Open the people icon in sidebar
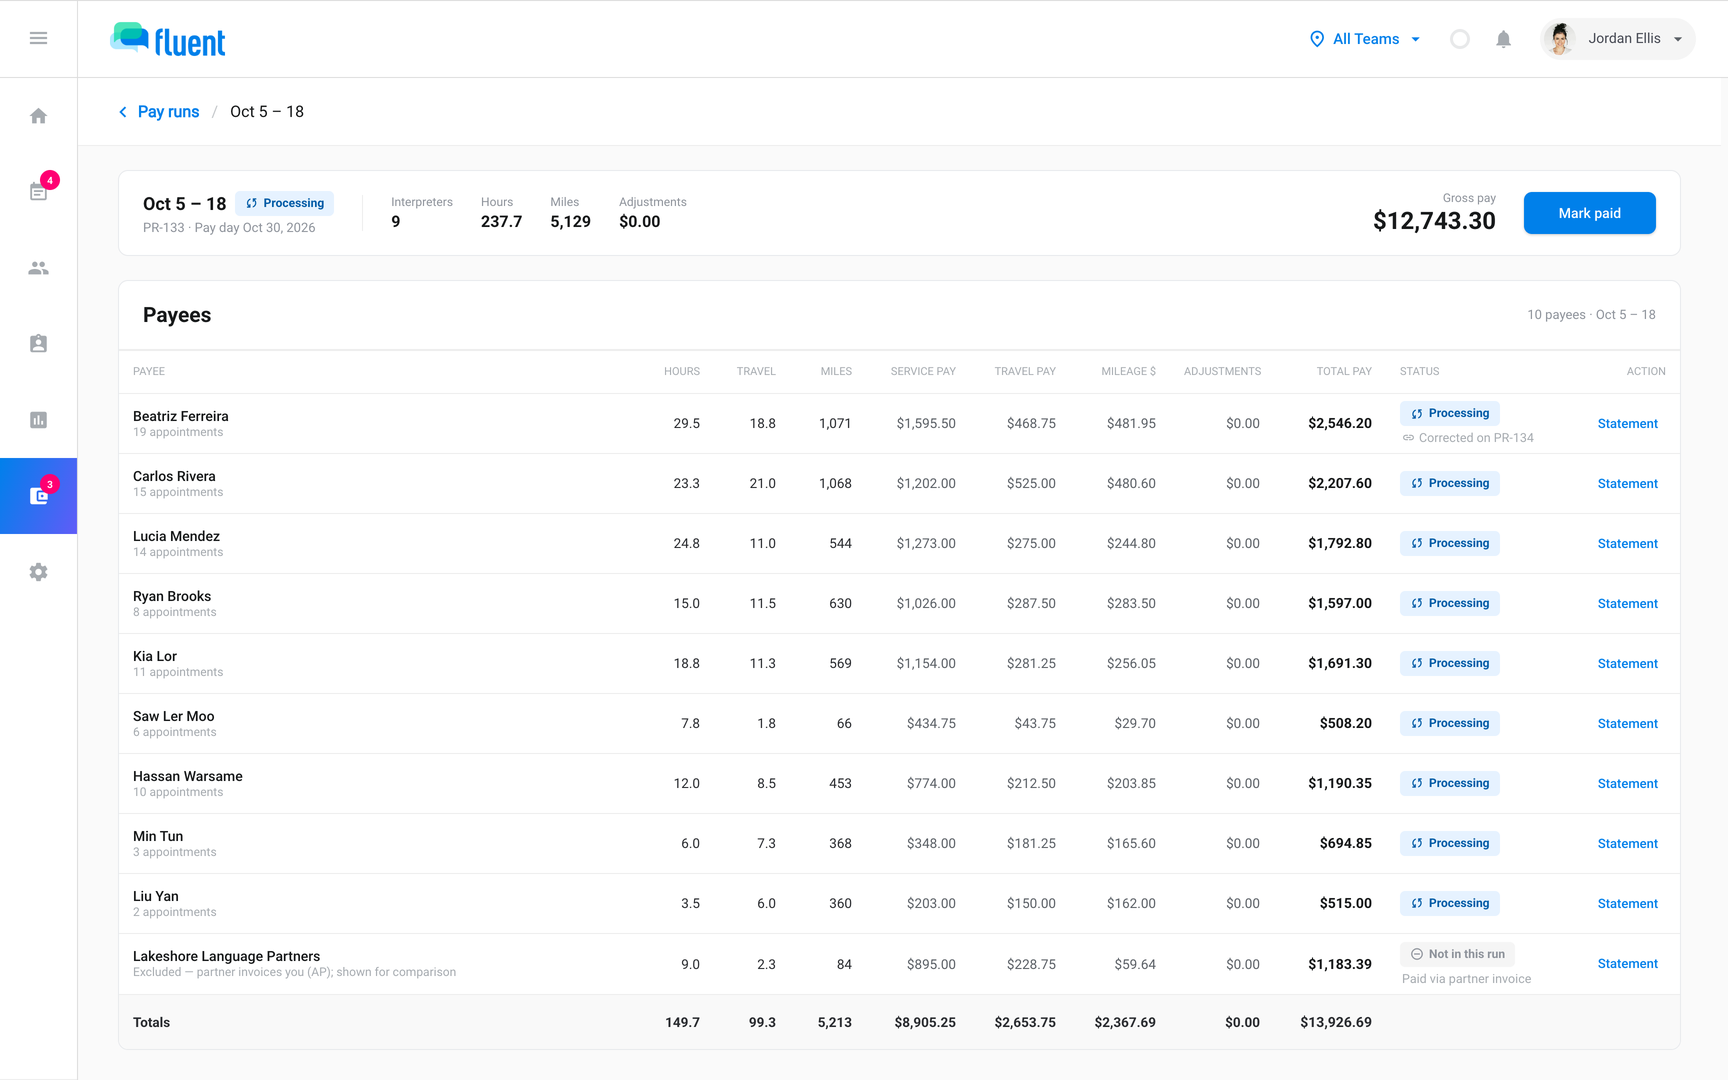Image resolution: width=1728 pixels, height=1080 pixels. point(38,268)
